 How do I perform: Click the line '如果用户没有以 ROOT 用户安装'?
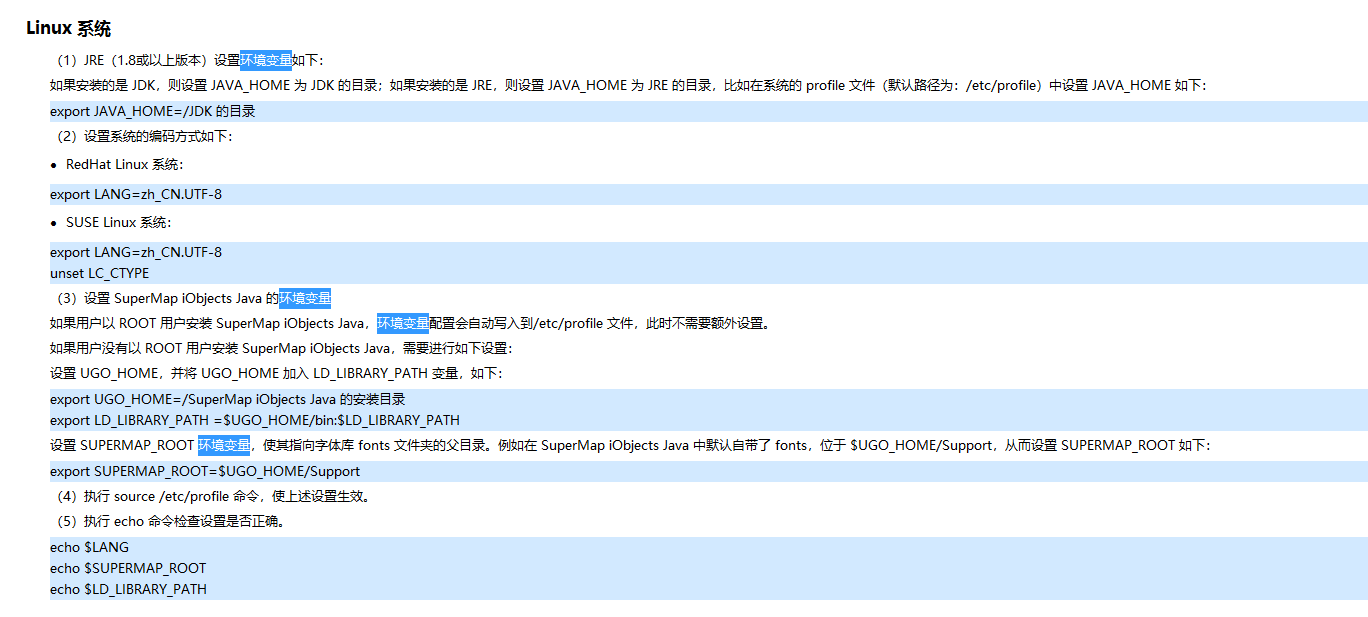pos(281,348)
